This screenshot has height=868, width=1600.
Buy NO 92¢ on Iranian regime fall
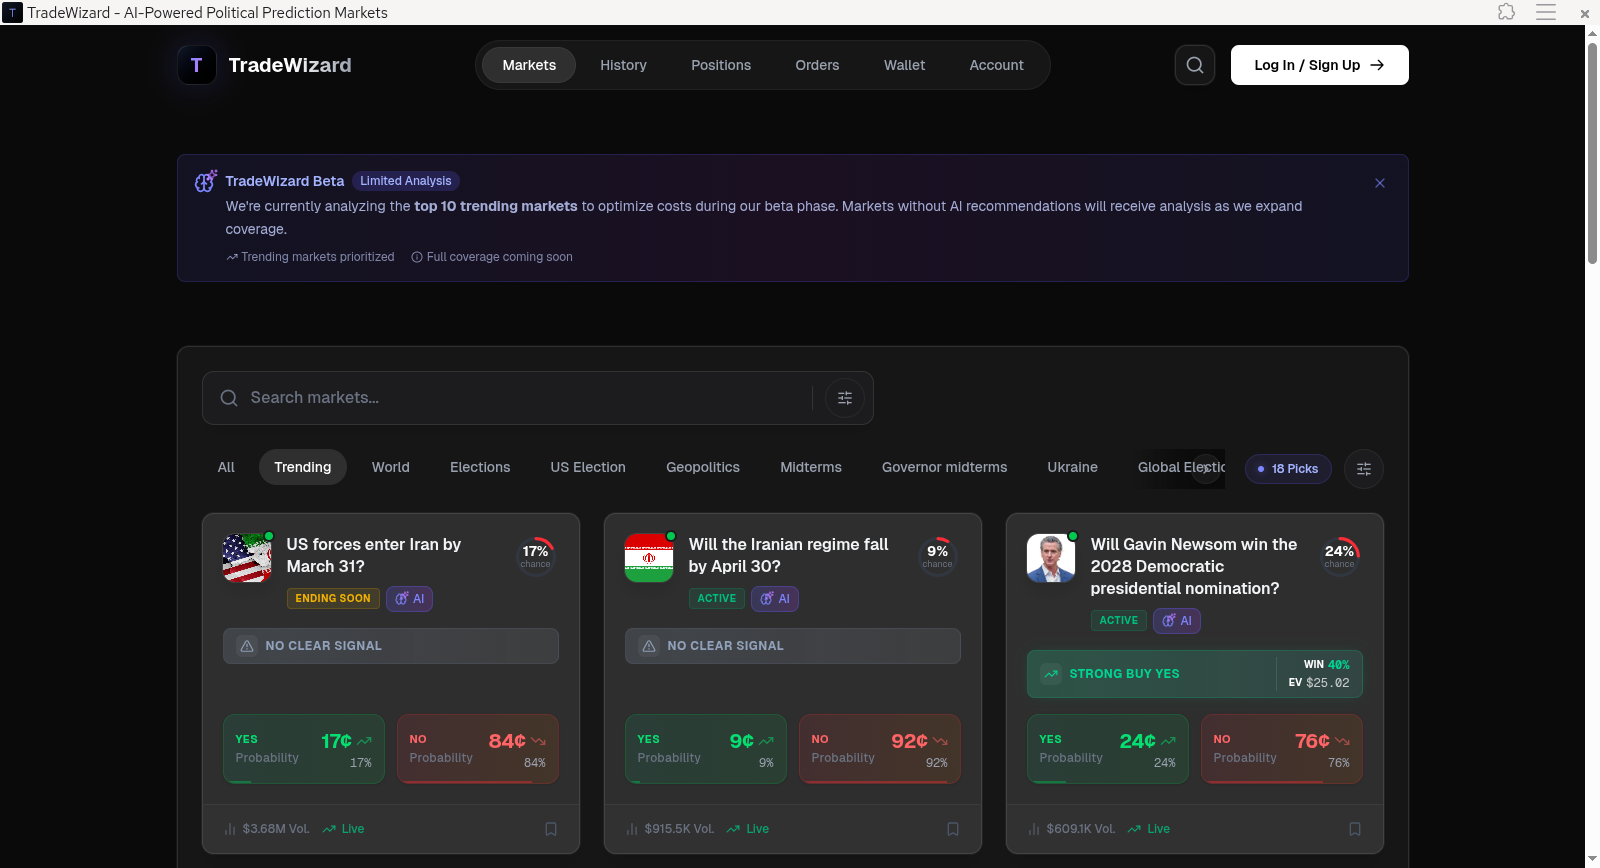coord(880,749)
